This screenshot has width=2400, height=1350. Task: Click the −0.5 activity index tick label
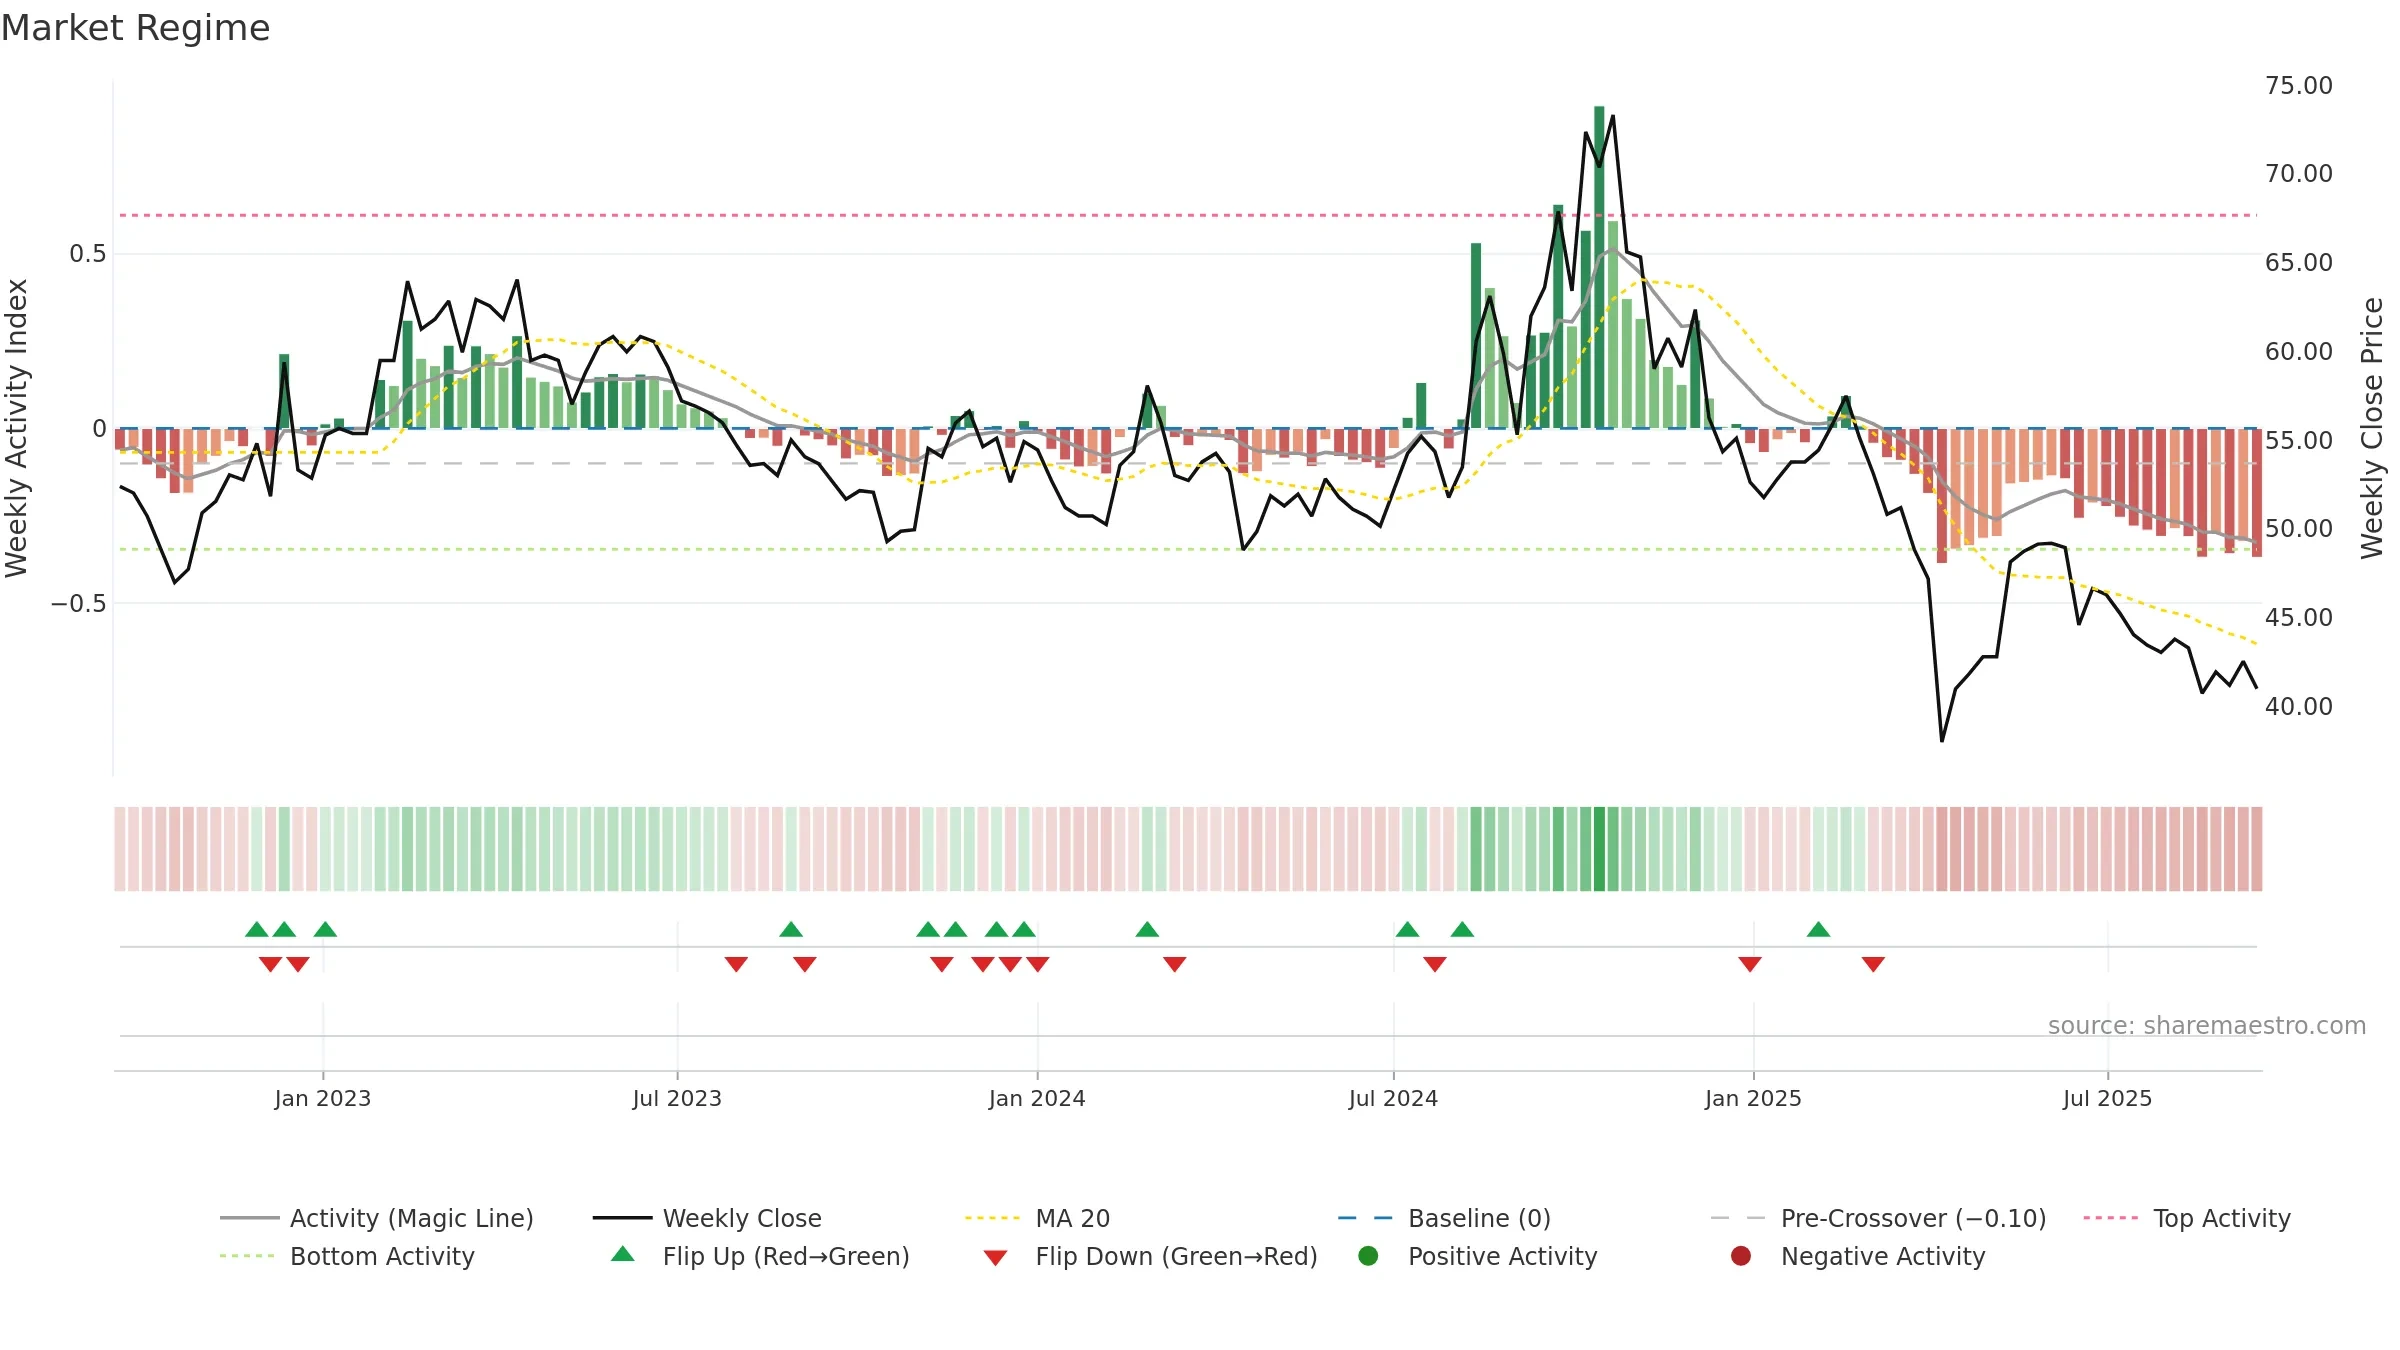(x=78, y=603)
